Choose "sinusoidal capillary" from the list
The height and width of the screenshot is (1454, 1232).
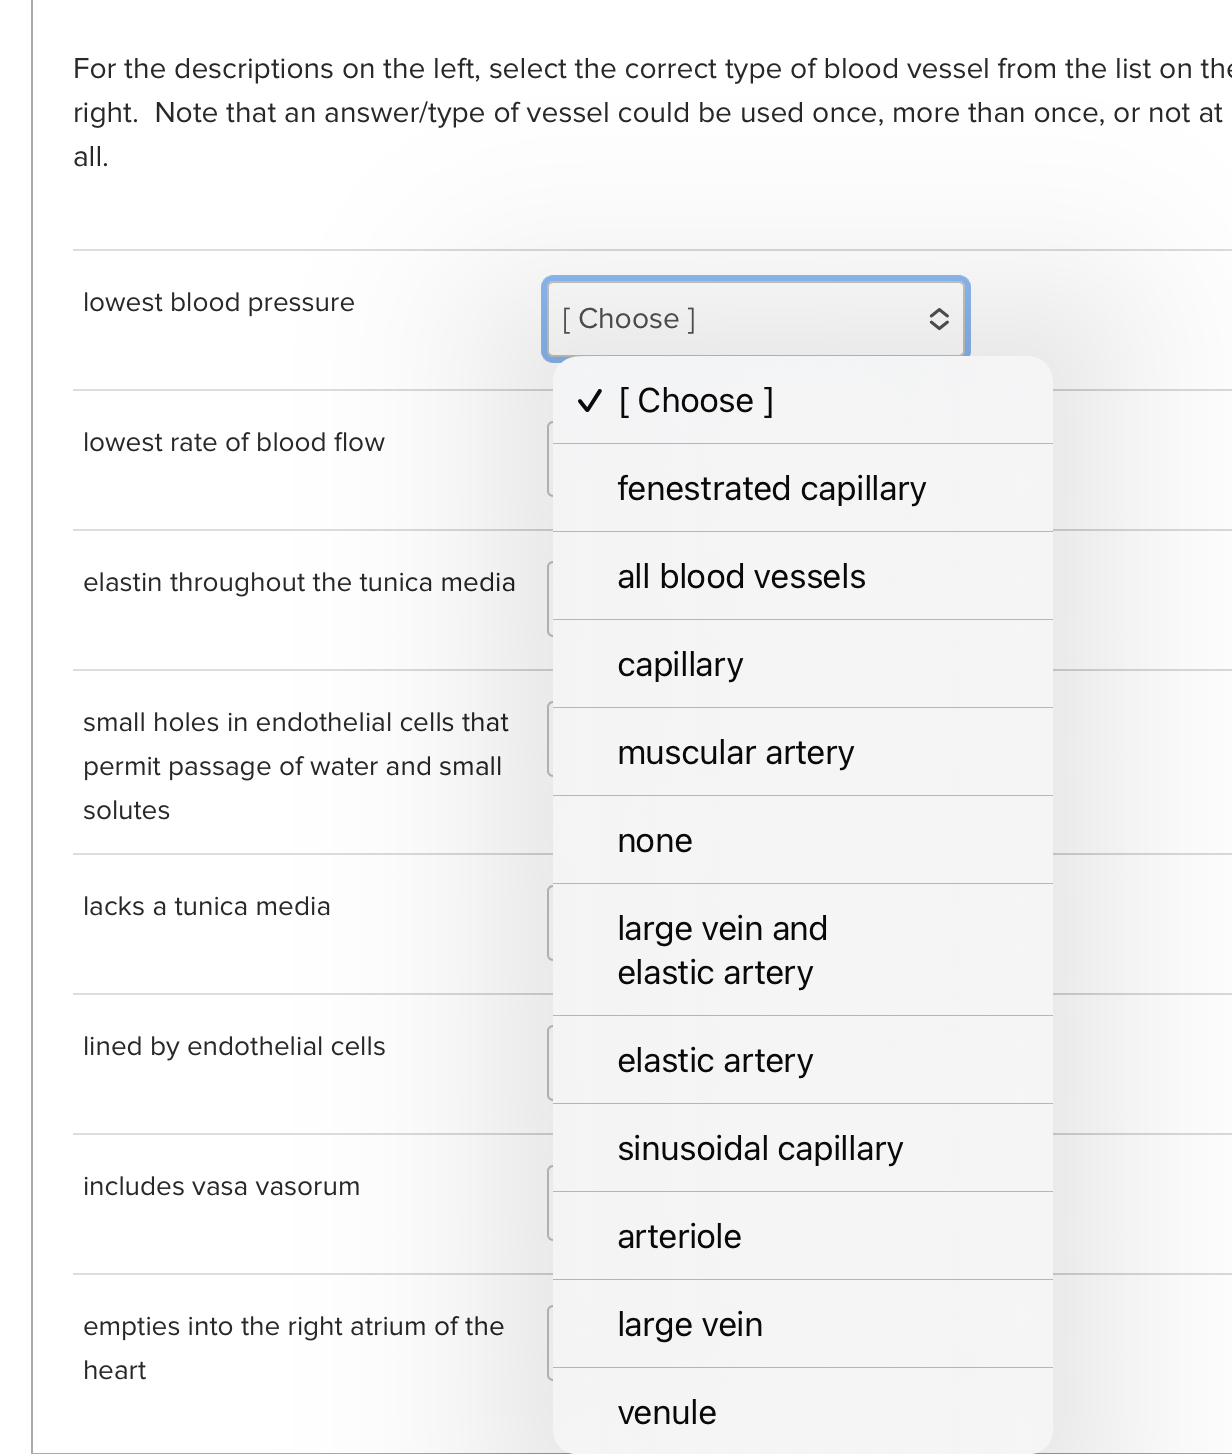pos(760,1148)
